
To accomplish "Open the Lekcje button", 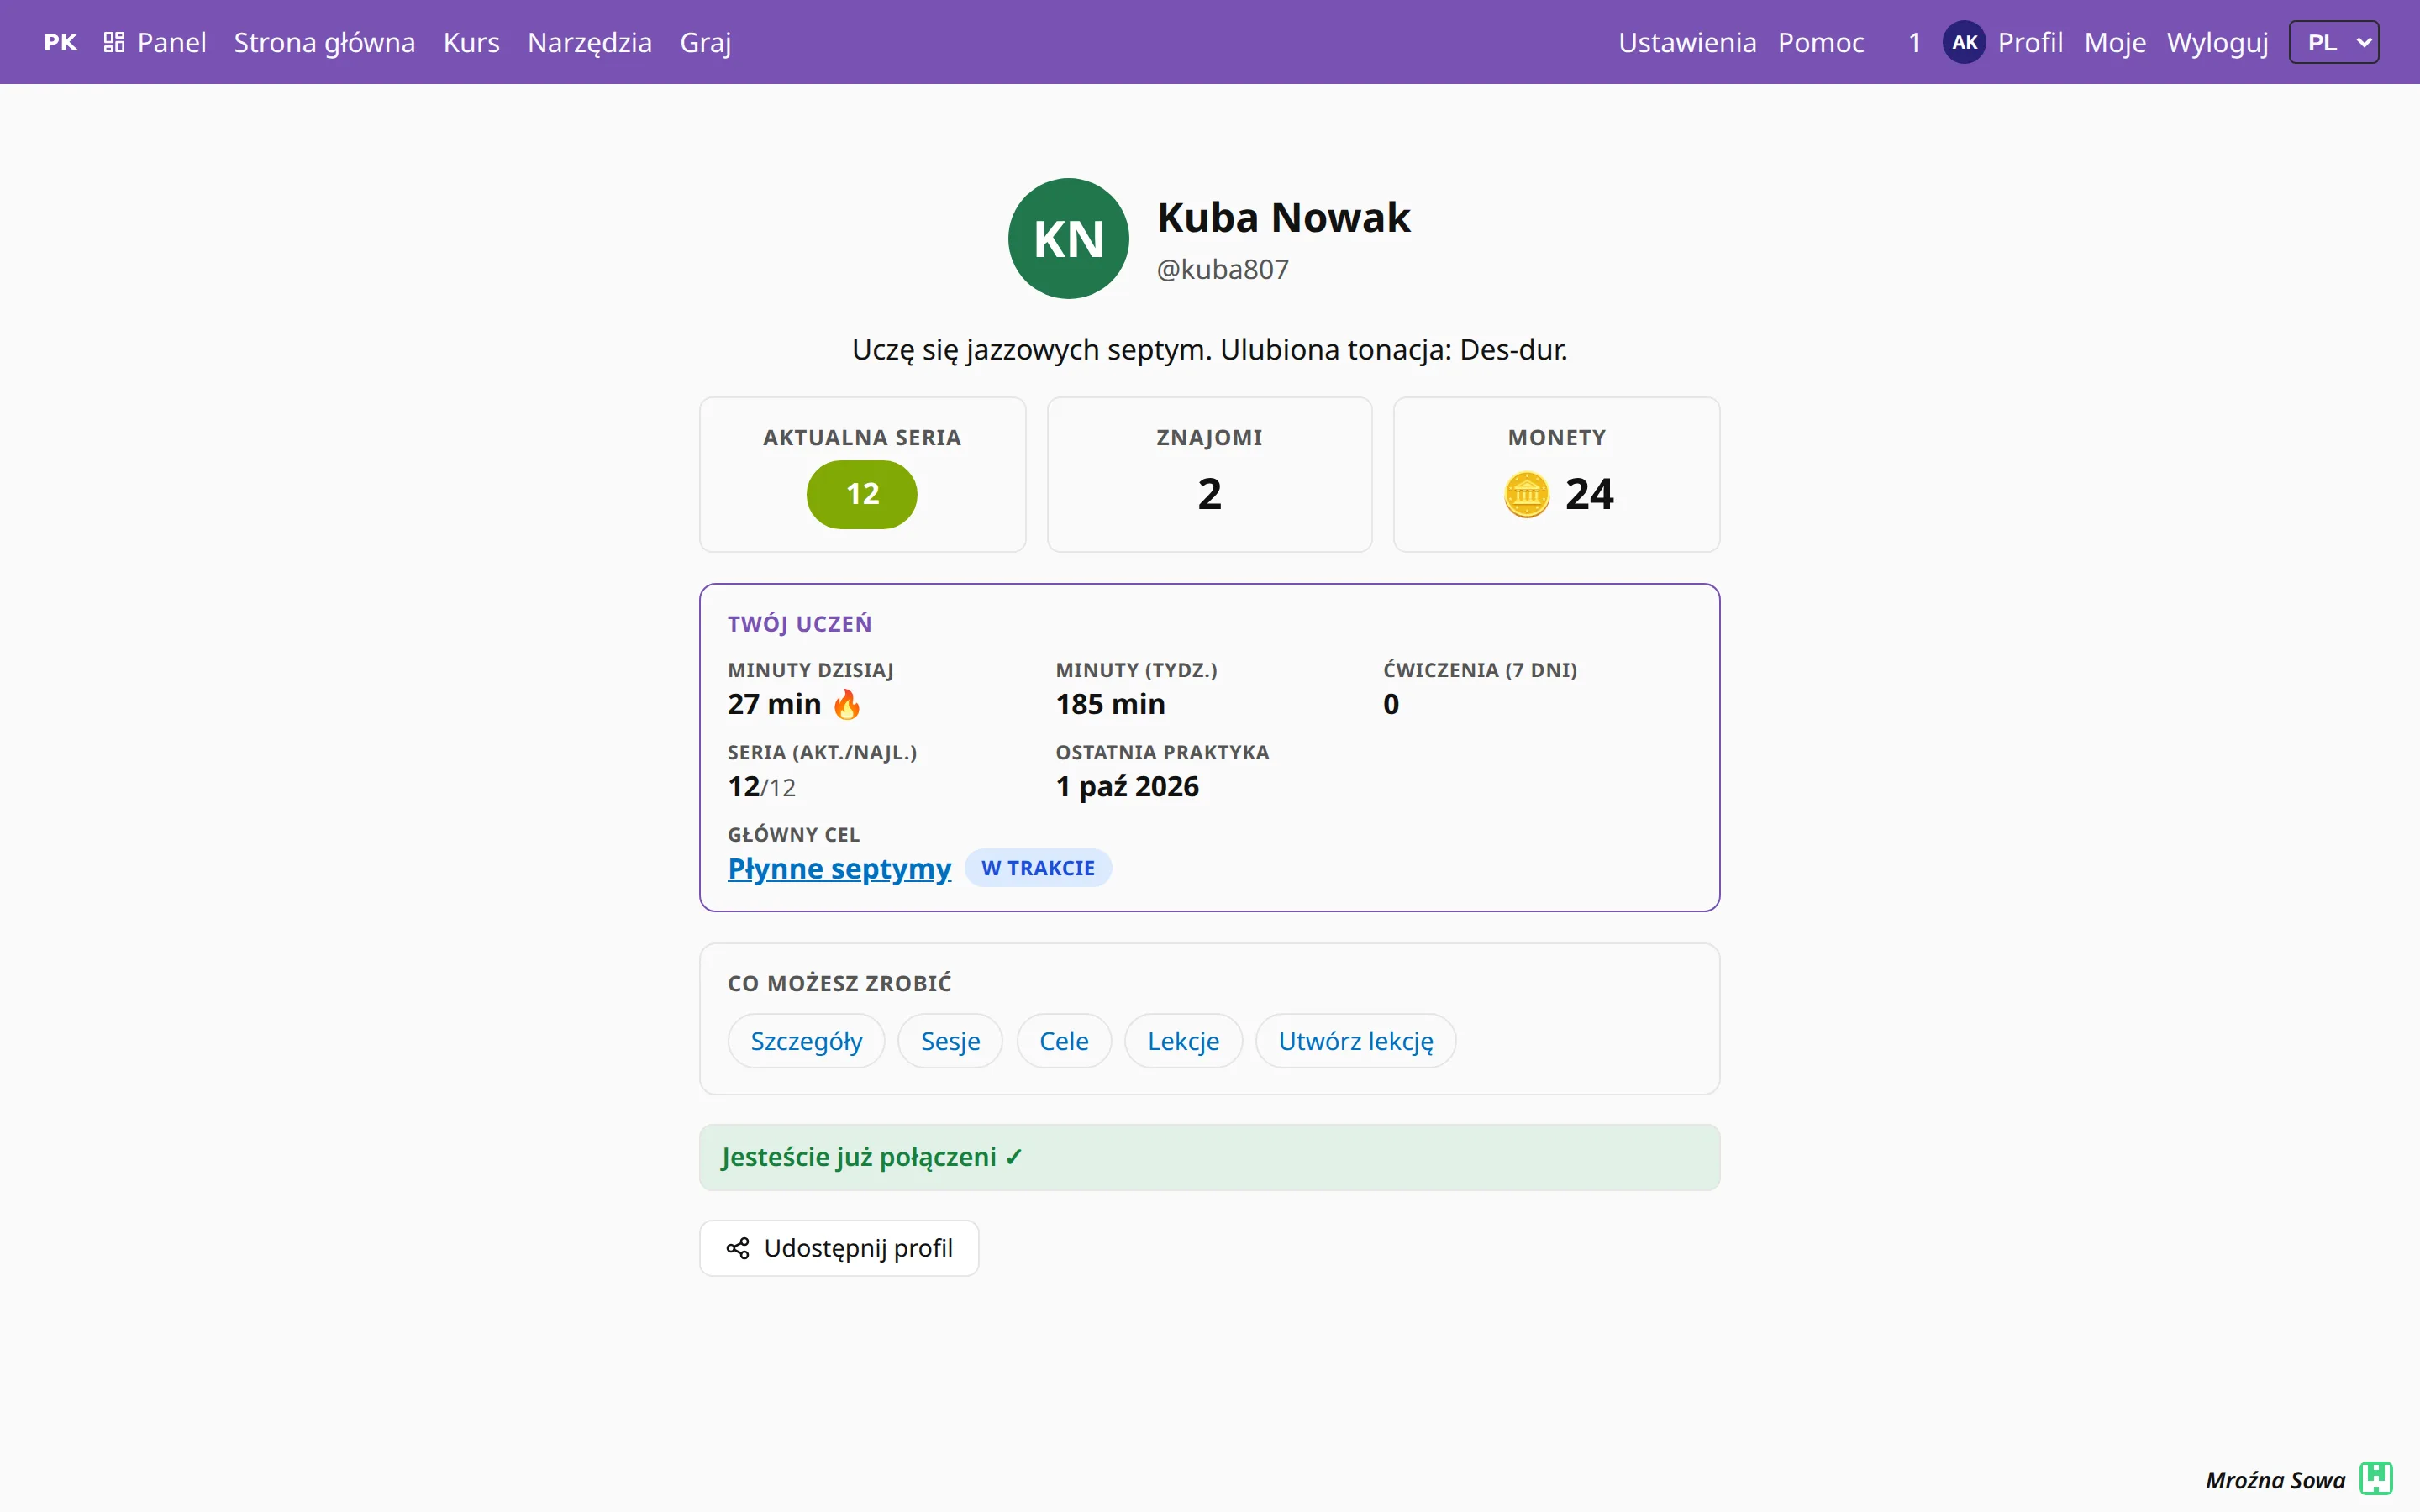I will [x=1183, y=1041].
